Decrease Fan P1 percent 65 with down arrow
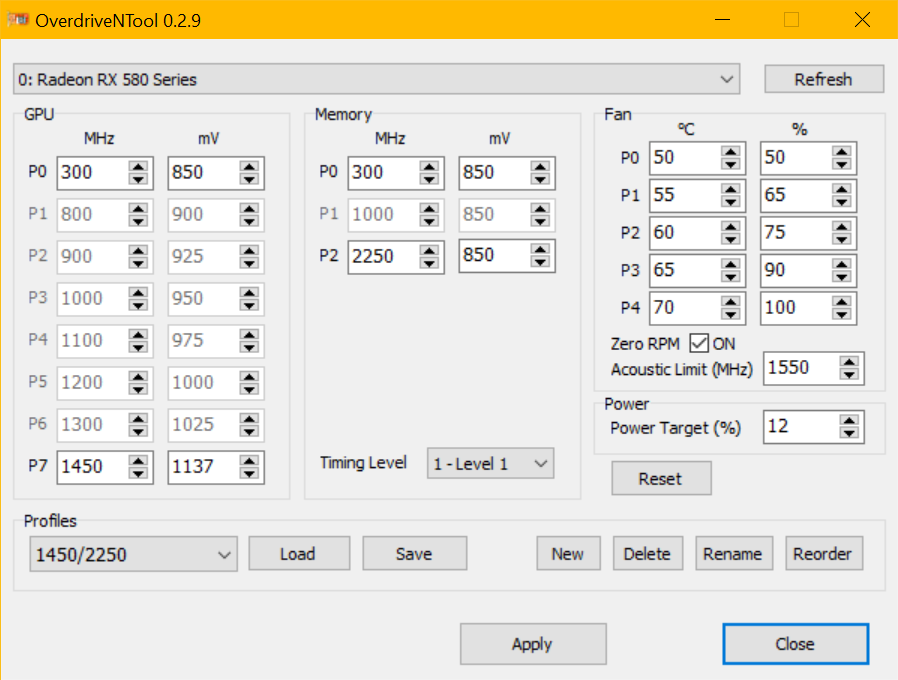898x680 pixels. 841,202
